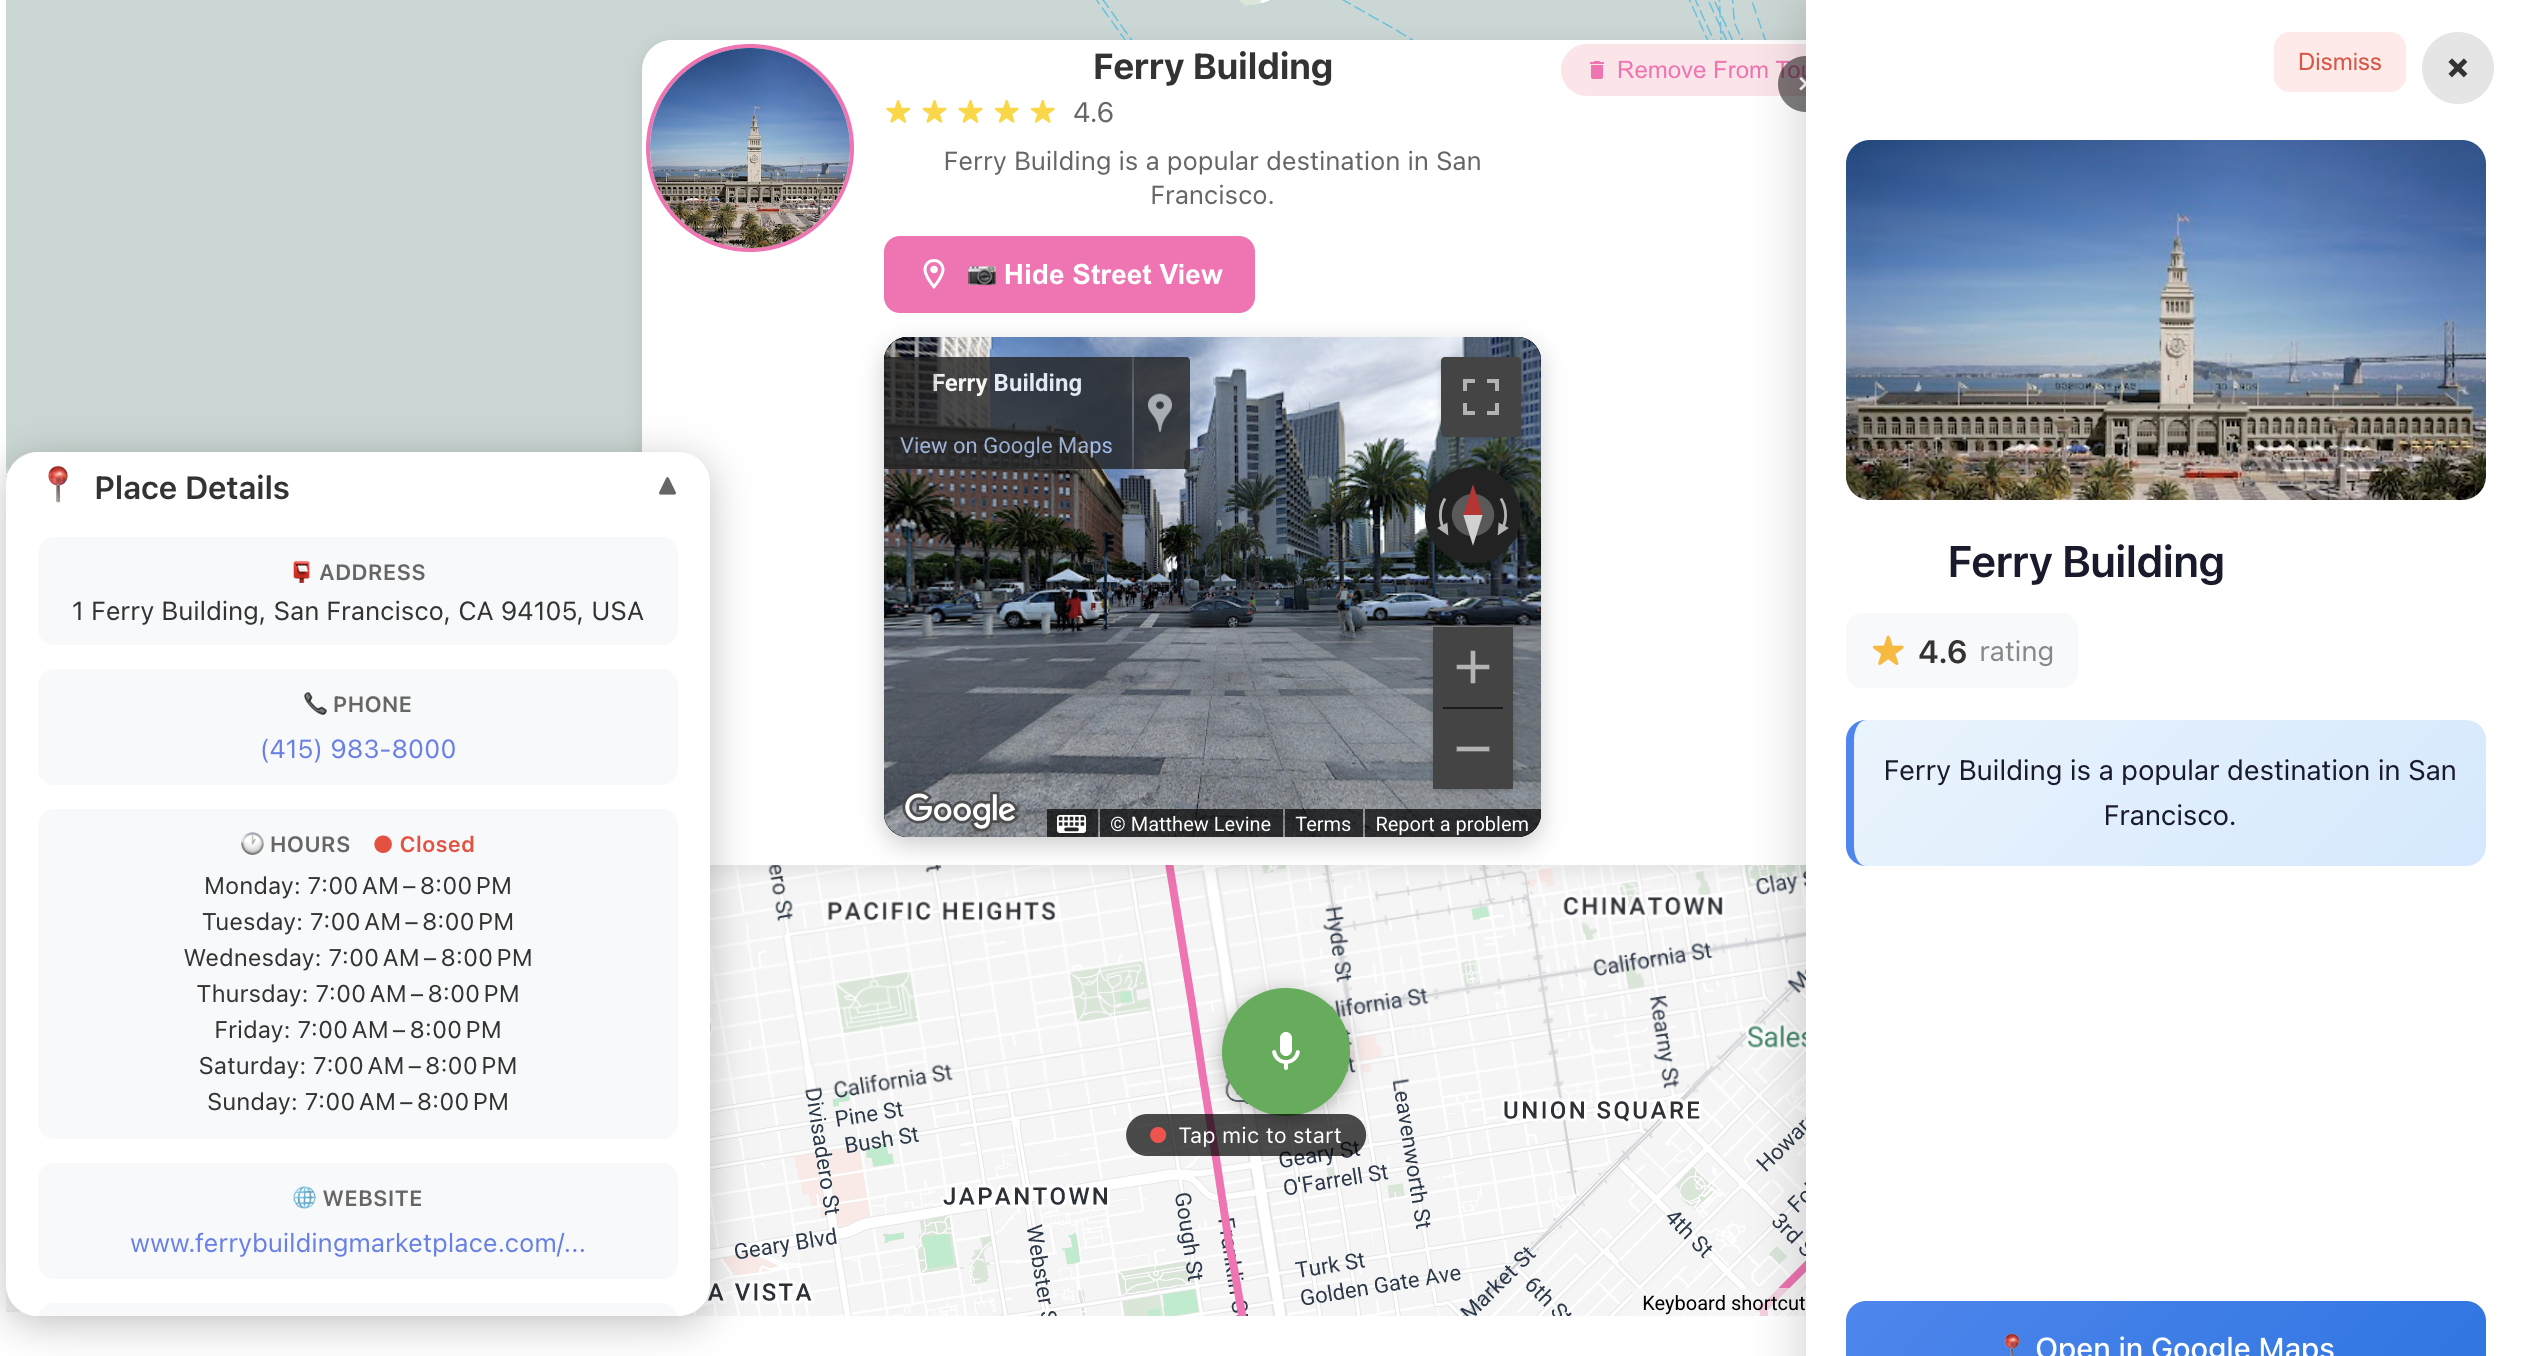Viewport: 2526px width, 1356px height.
Task: Collapse the Place Details panel
Action: click(x=667, y=487)
